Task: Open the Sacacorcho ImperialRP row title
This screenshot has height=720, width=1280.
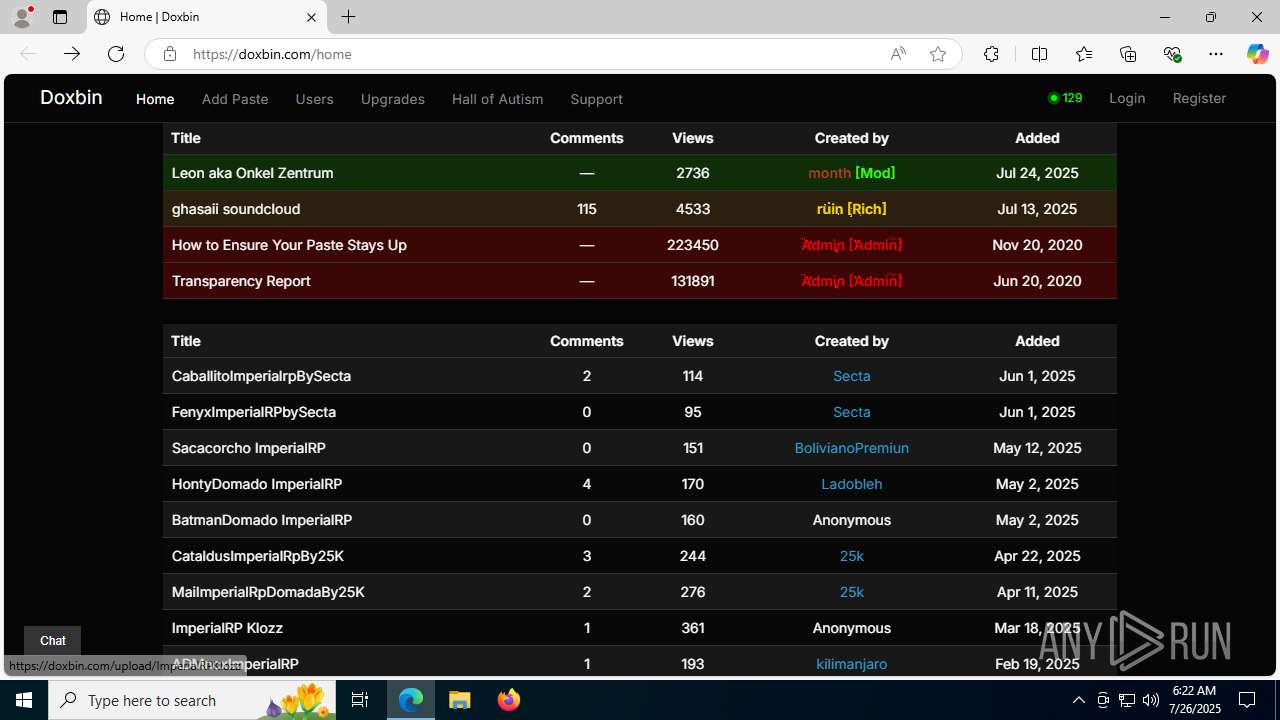Action: point(249,448)
